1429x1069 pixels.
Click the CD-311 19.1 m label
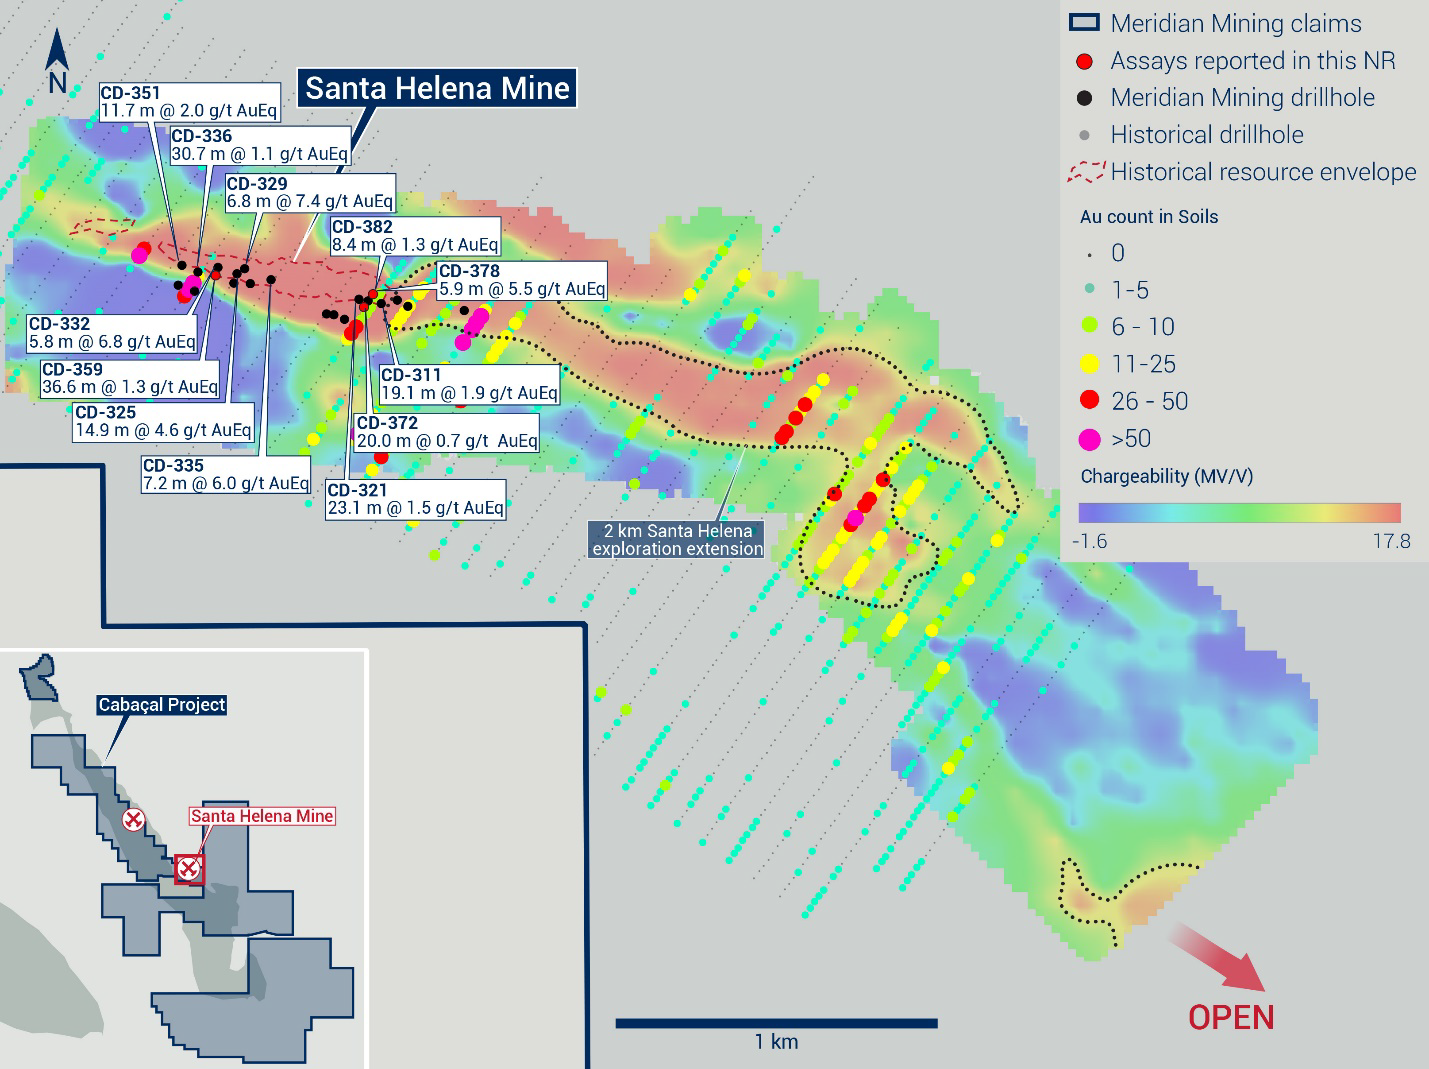tap(469, 384)
